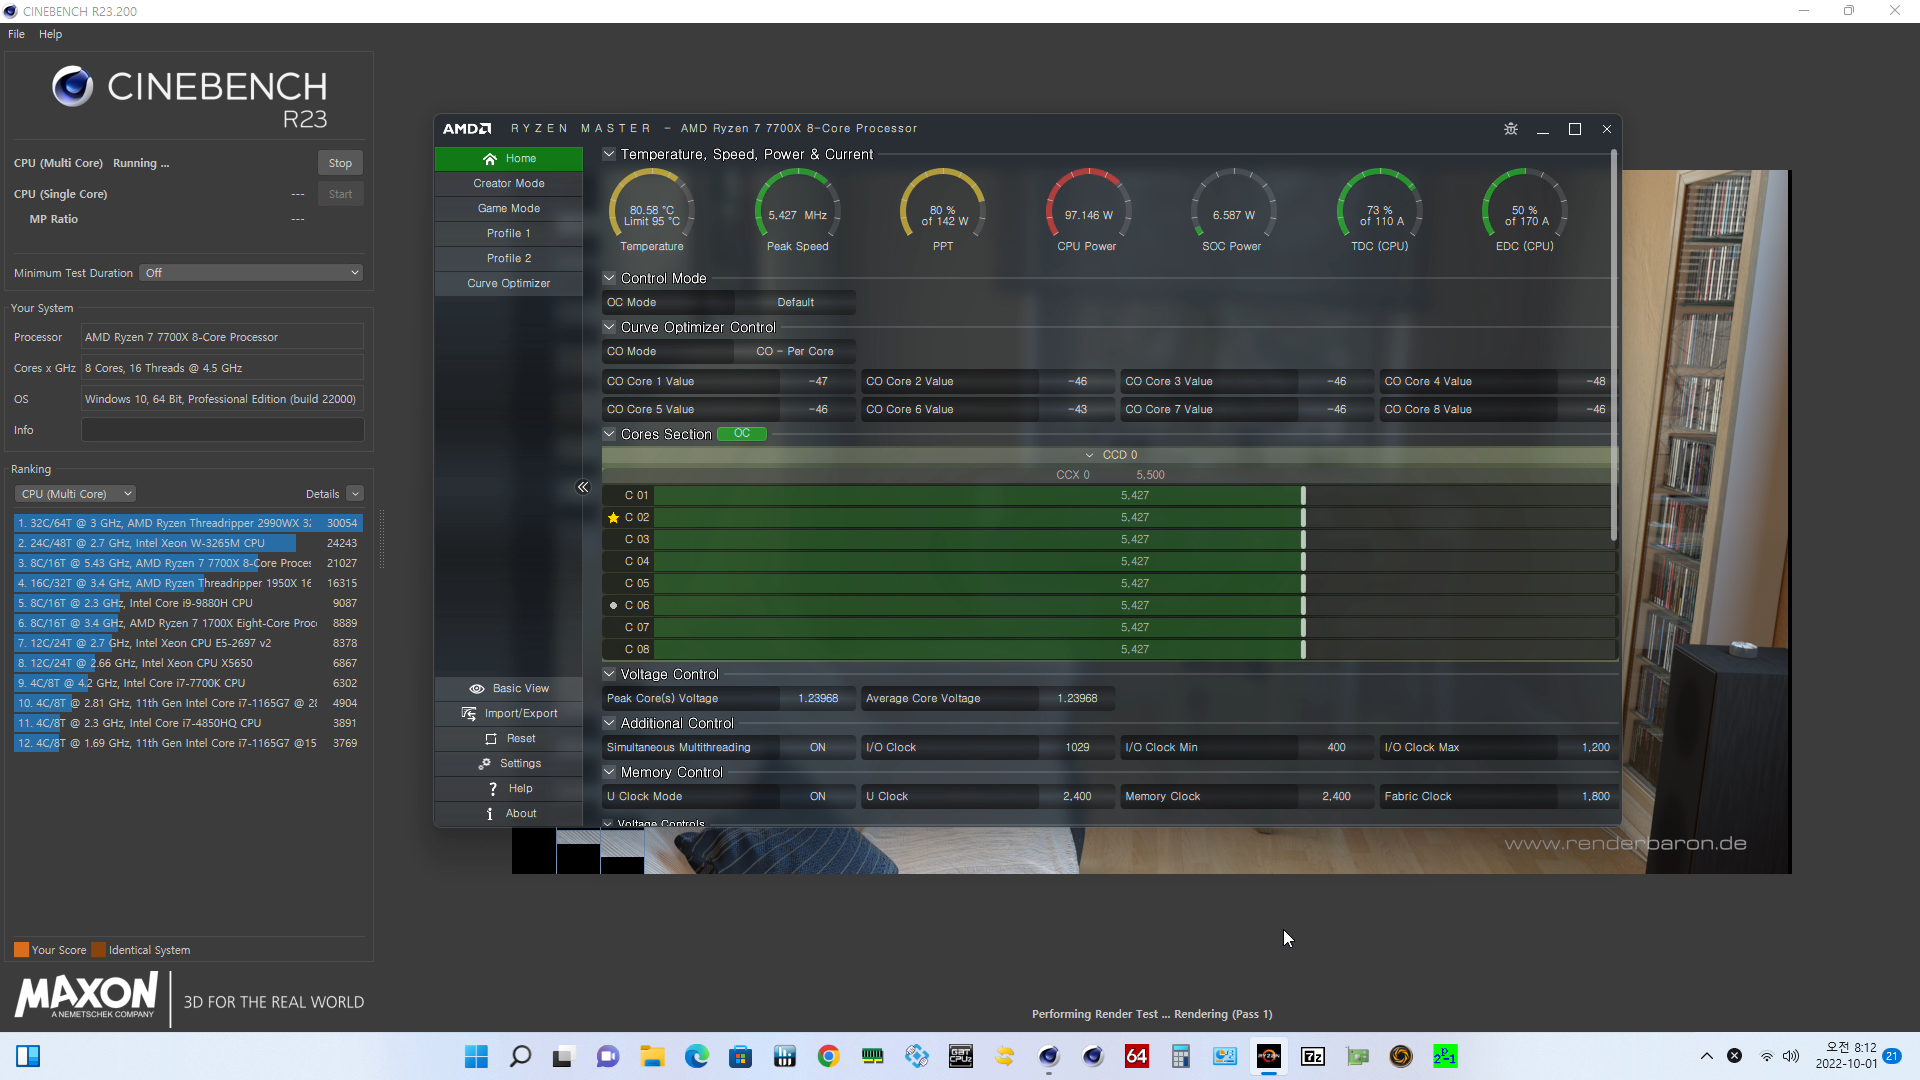The image size is (1920, 1080).
Task: Show hidden system tray icons
Action: pos(1707,1056)
